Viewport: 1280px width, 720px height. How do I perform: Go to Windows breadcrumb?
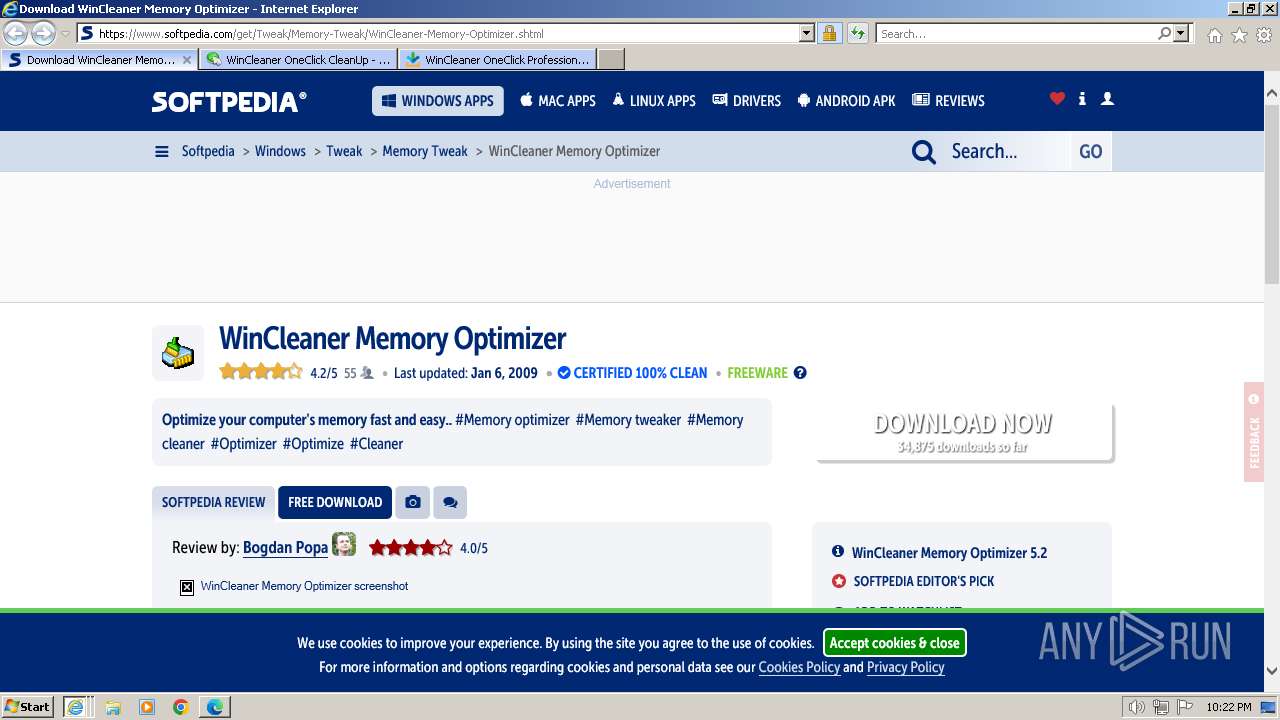[280, 152]
